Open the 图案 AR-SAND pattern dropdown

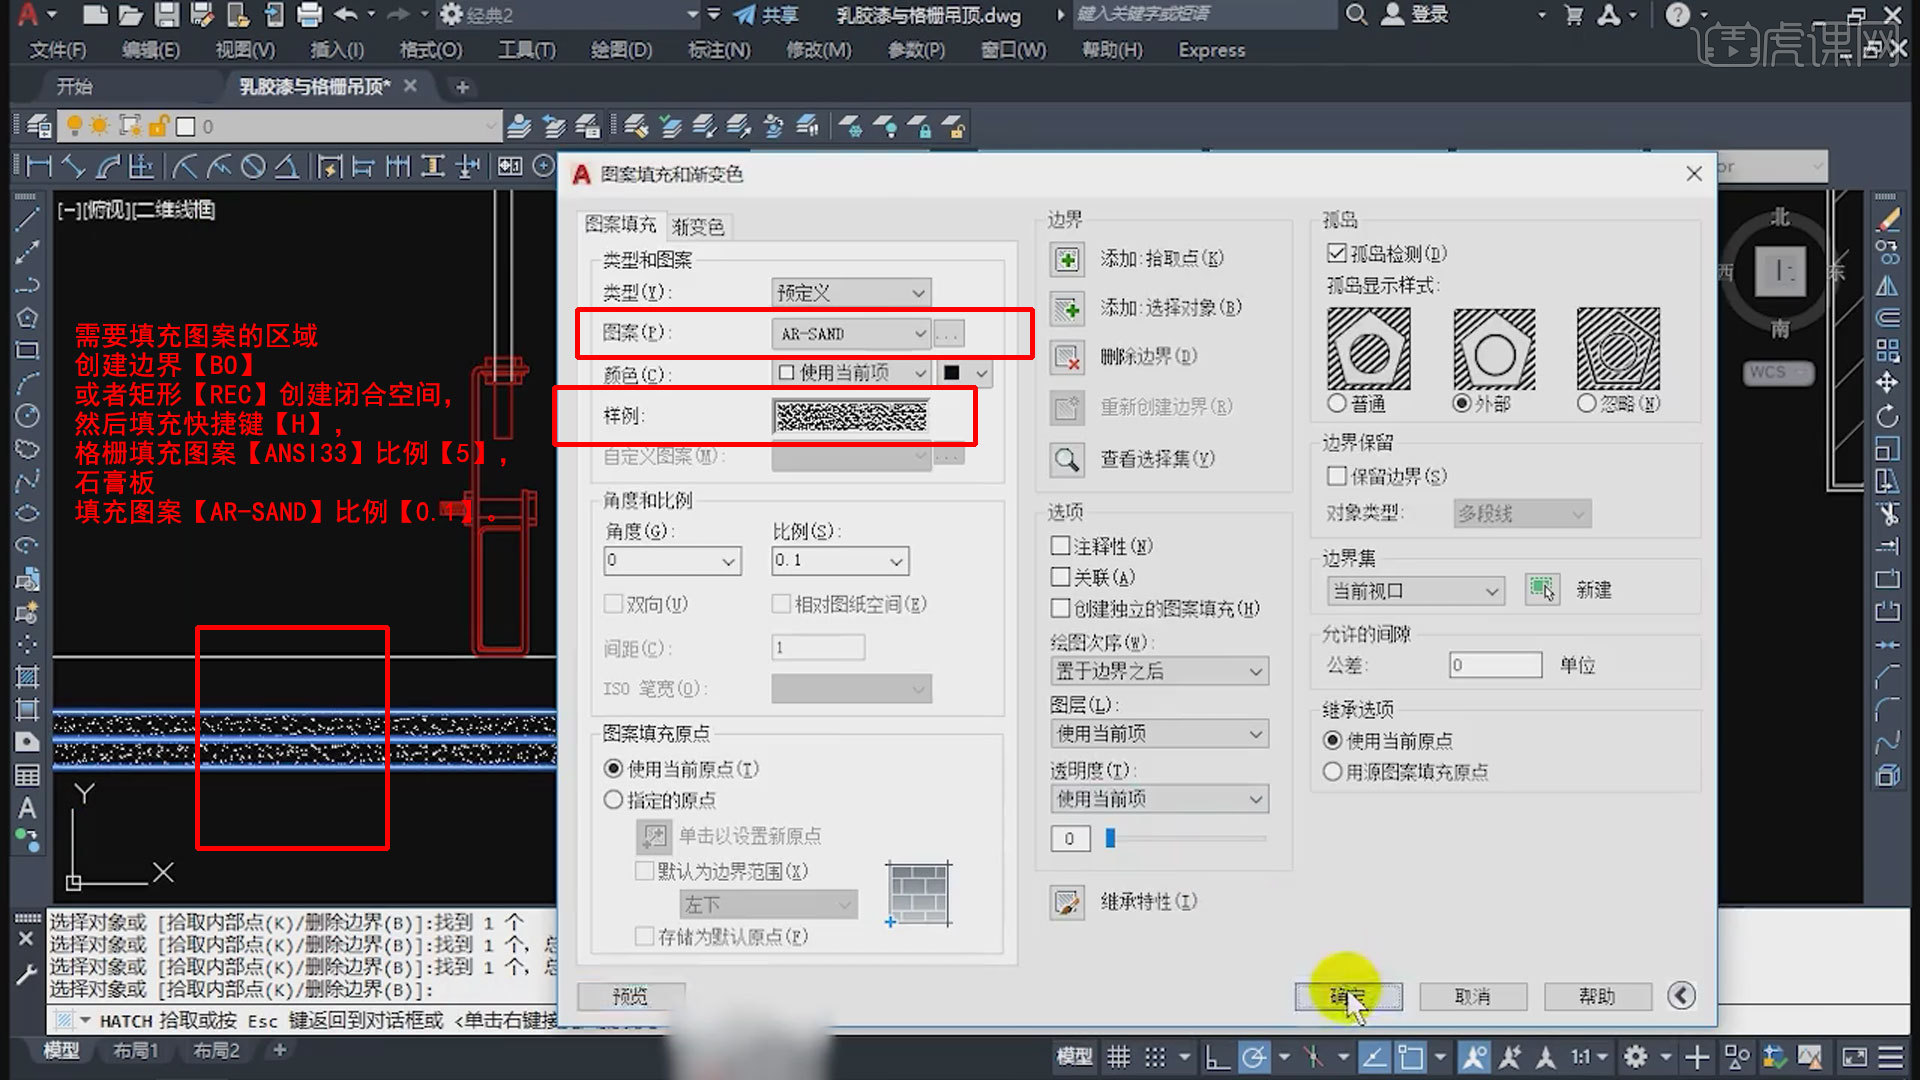(x=850, y=334)
